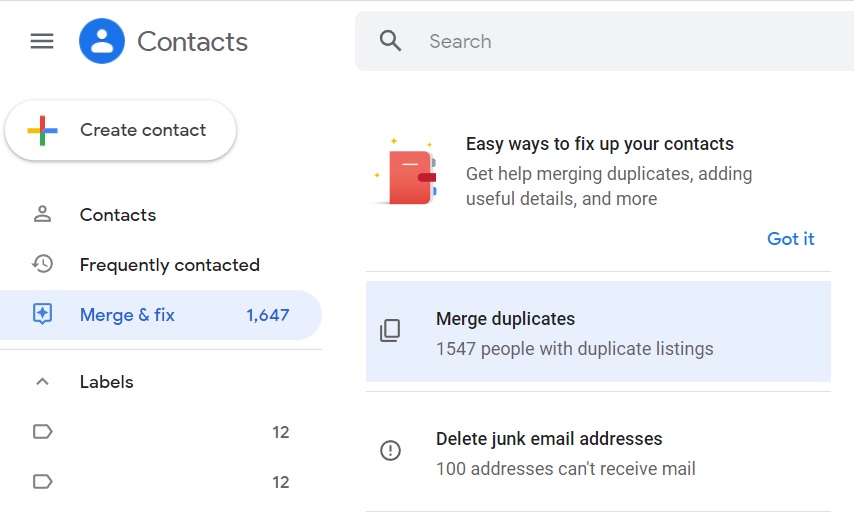Click the person icon beside Contacts
The height and width of the screenshot is (516, 854).
tap(42, 214)
